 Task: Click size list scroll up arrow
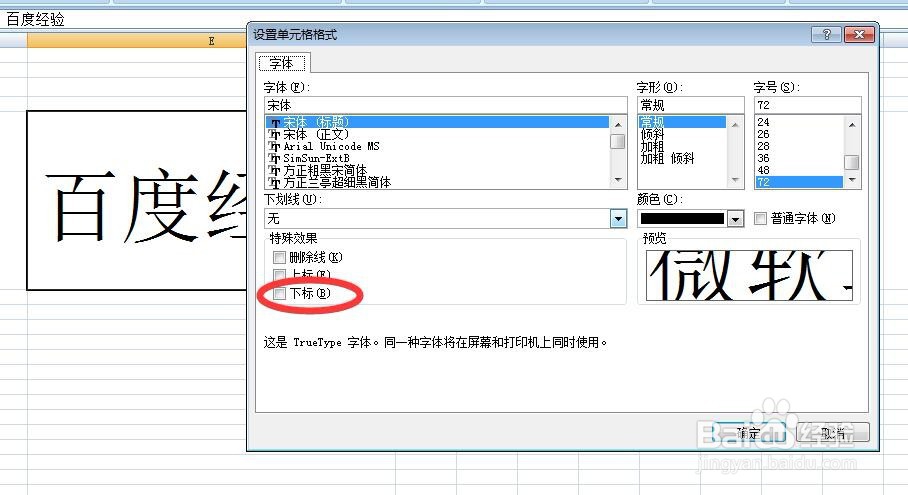851,124
